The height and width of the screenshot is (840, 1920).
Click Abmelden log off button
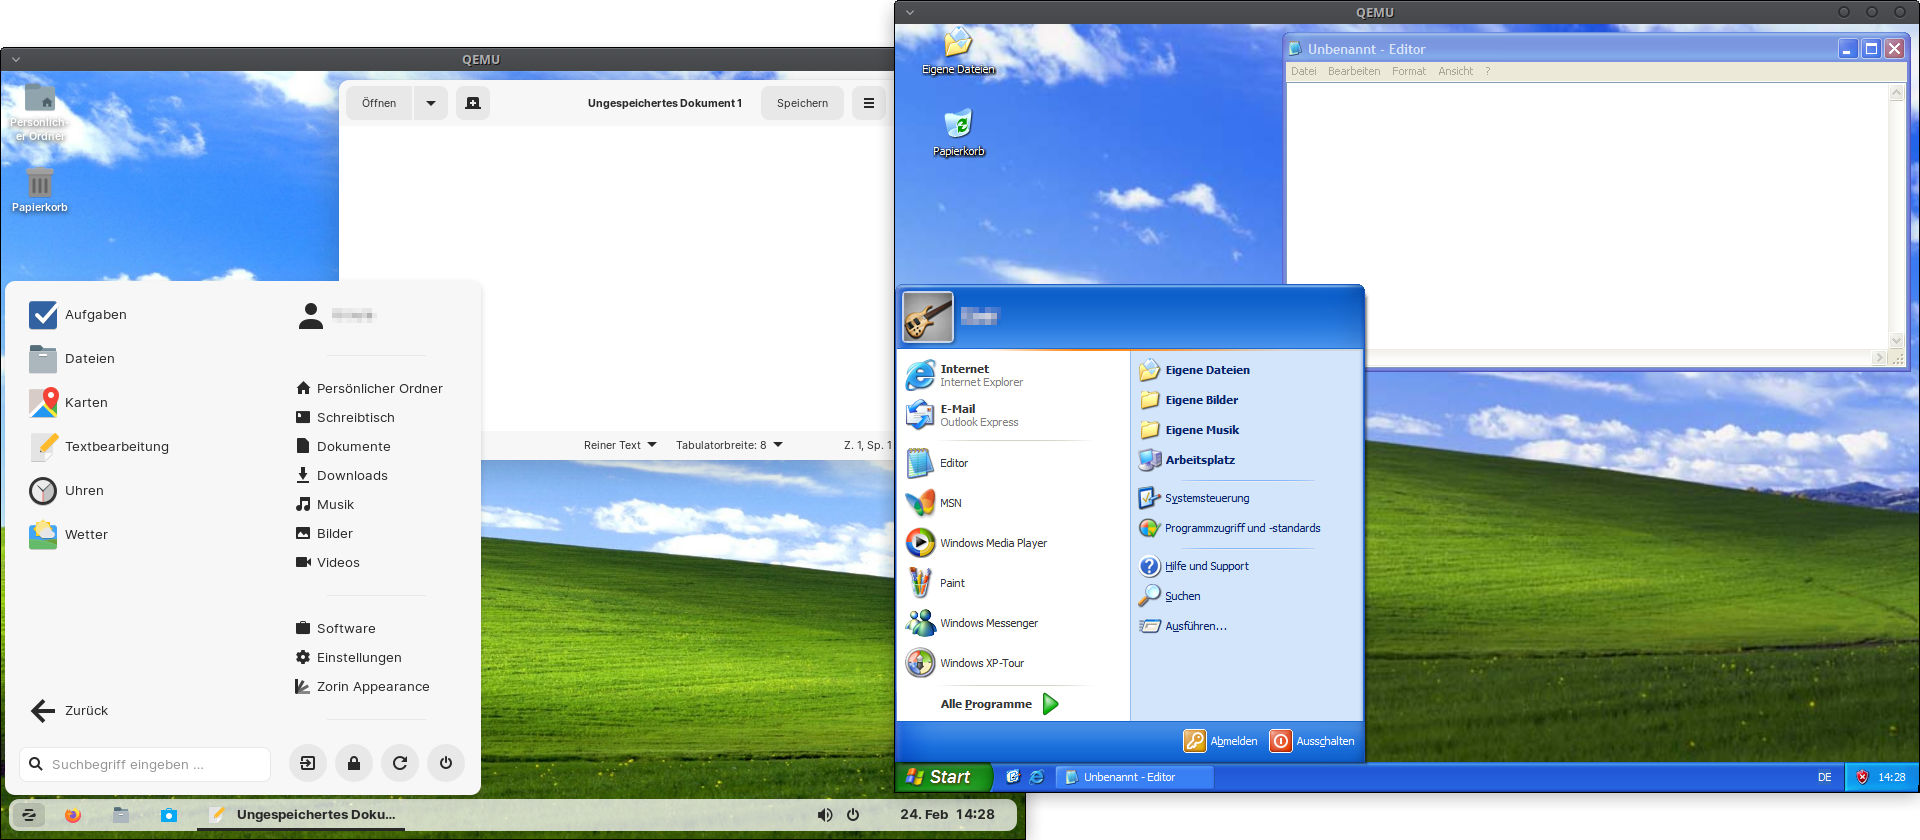(x=1221, y=741)
